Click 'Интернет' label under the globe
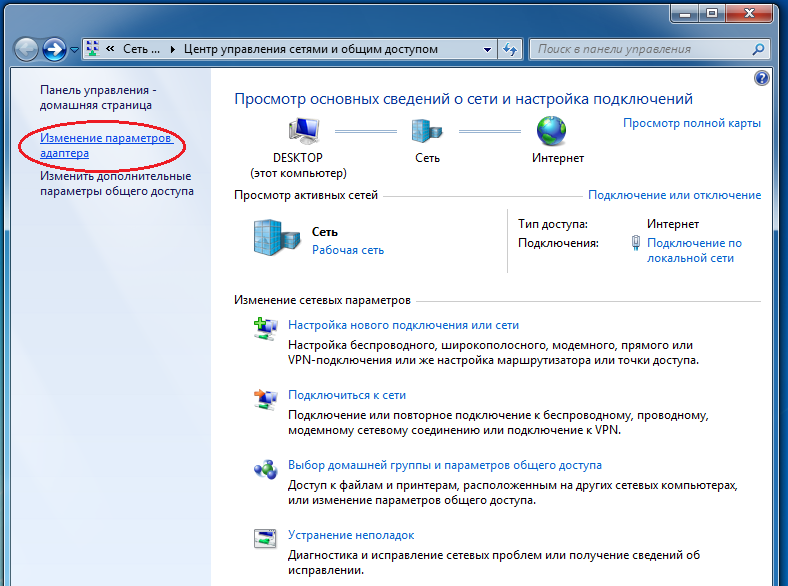The width and height of the screenshot is (788, 586). [x=558, y=158]
